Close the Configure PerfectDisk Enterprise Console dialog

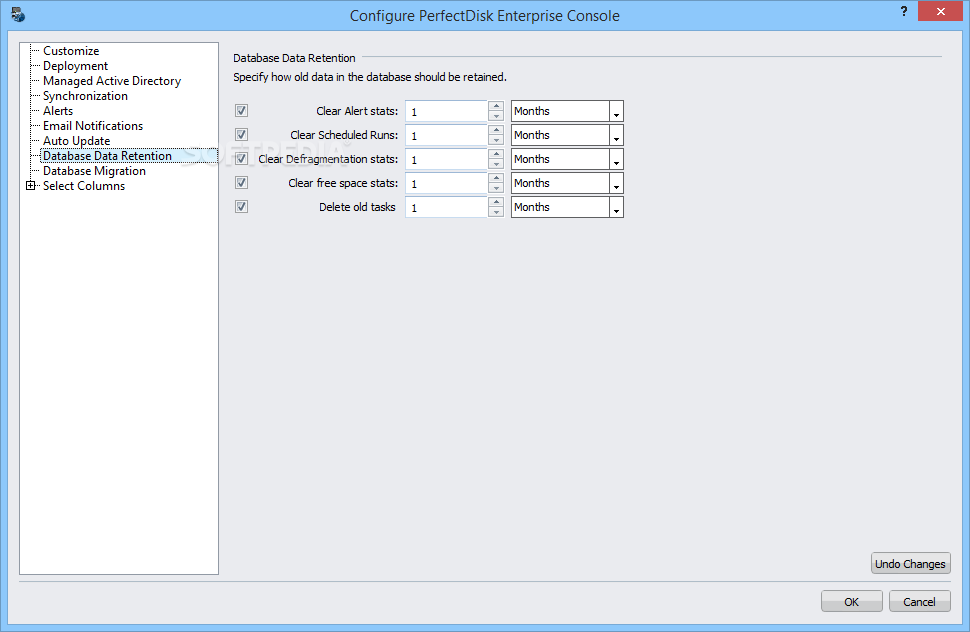[940, 11]
